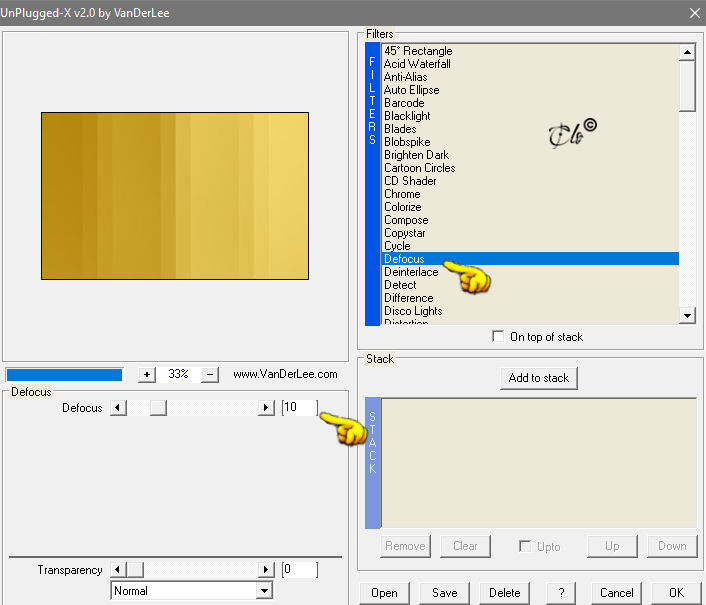
Task: Click the Defocus slider right arrow
Action: 266,408
